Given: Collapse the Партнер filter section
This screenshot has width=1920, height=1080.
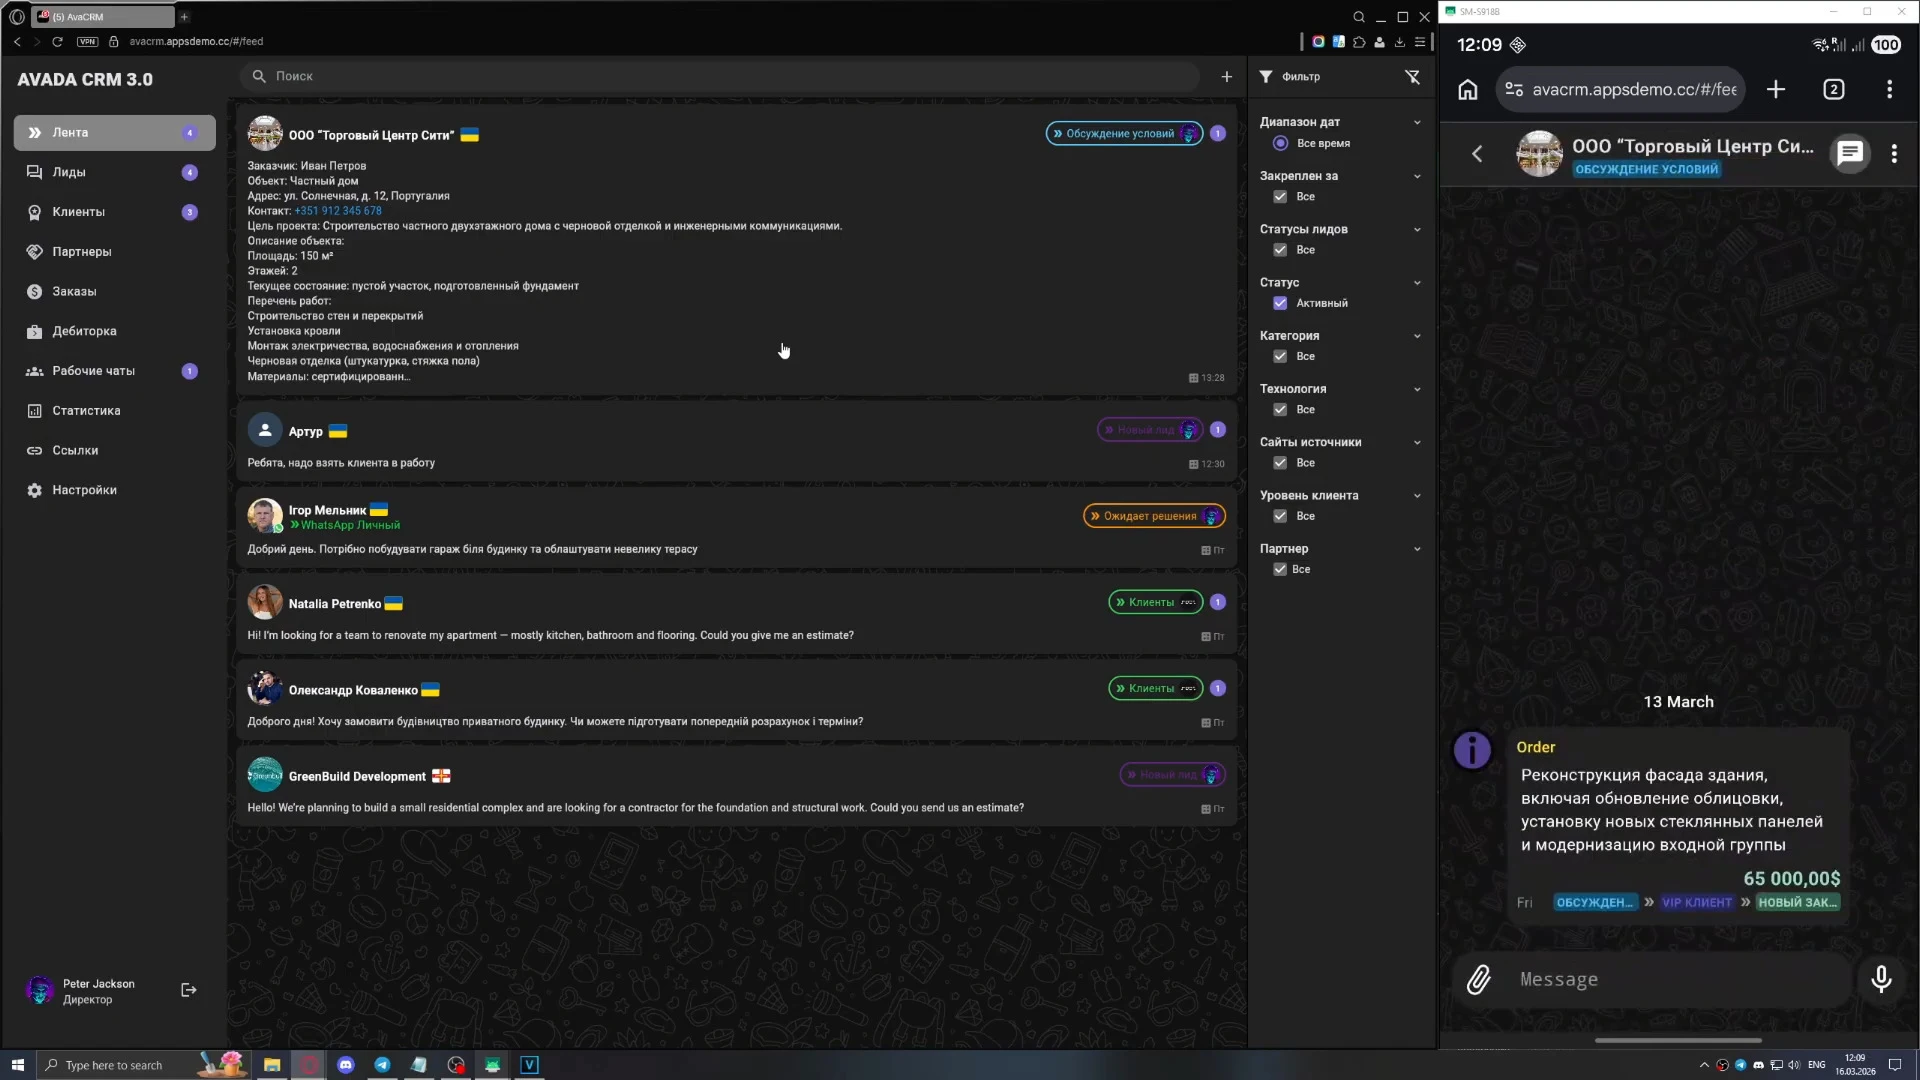Looking at the screenshot, I should 1416,549.
